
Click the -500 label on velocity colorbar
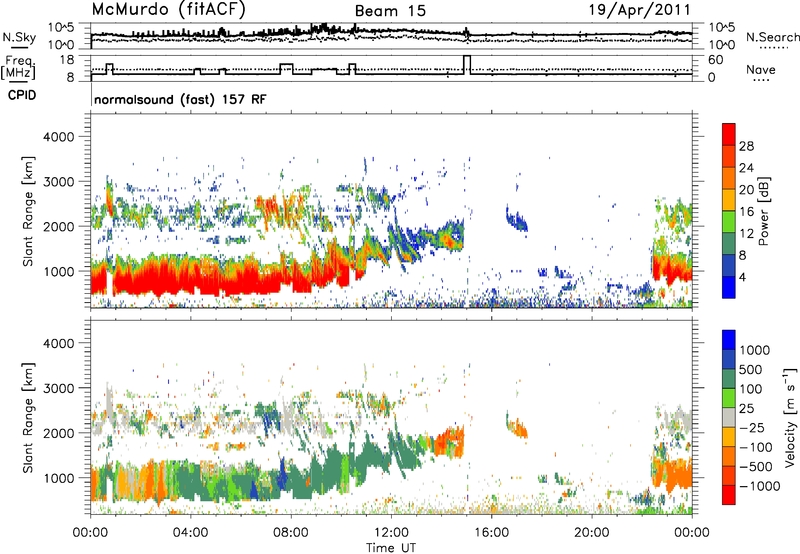pos(756,467)
